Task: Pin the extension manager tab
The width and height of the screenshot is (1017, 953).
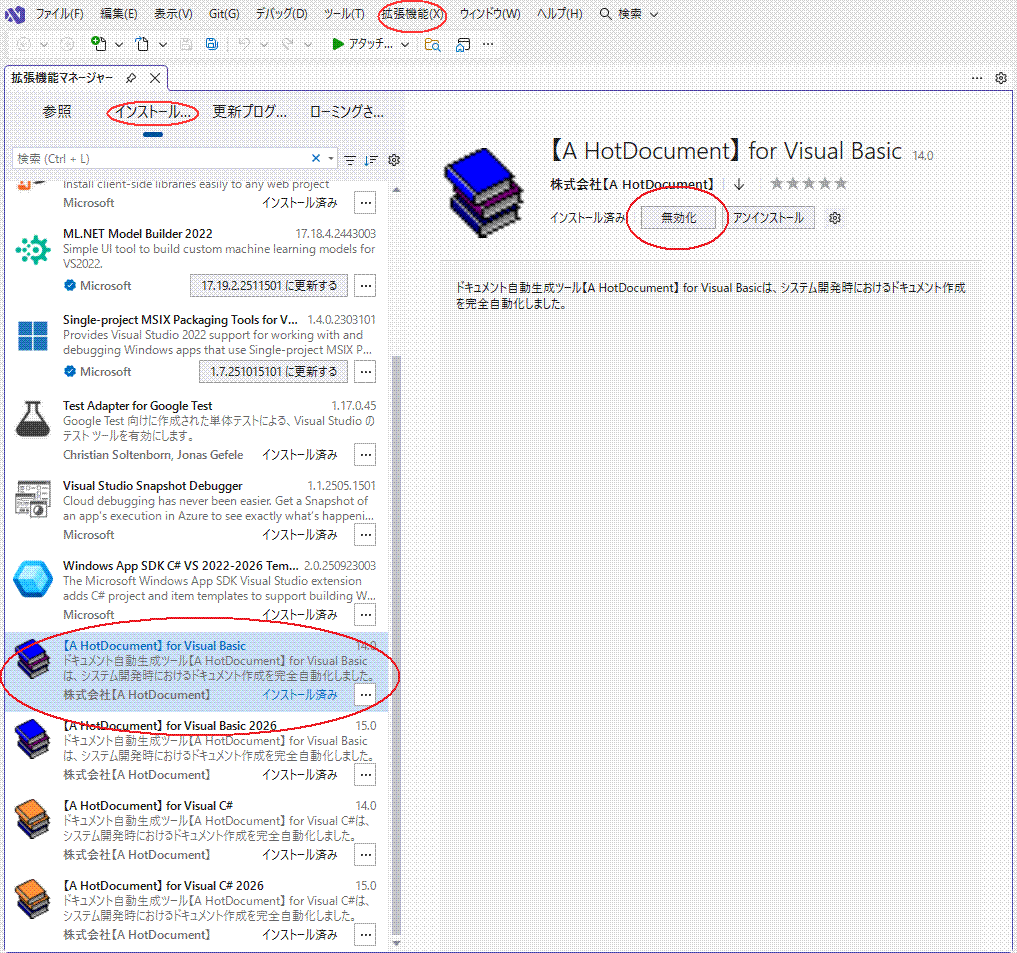Action: click(x=131, y=78)
